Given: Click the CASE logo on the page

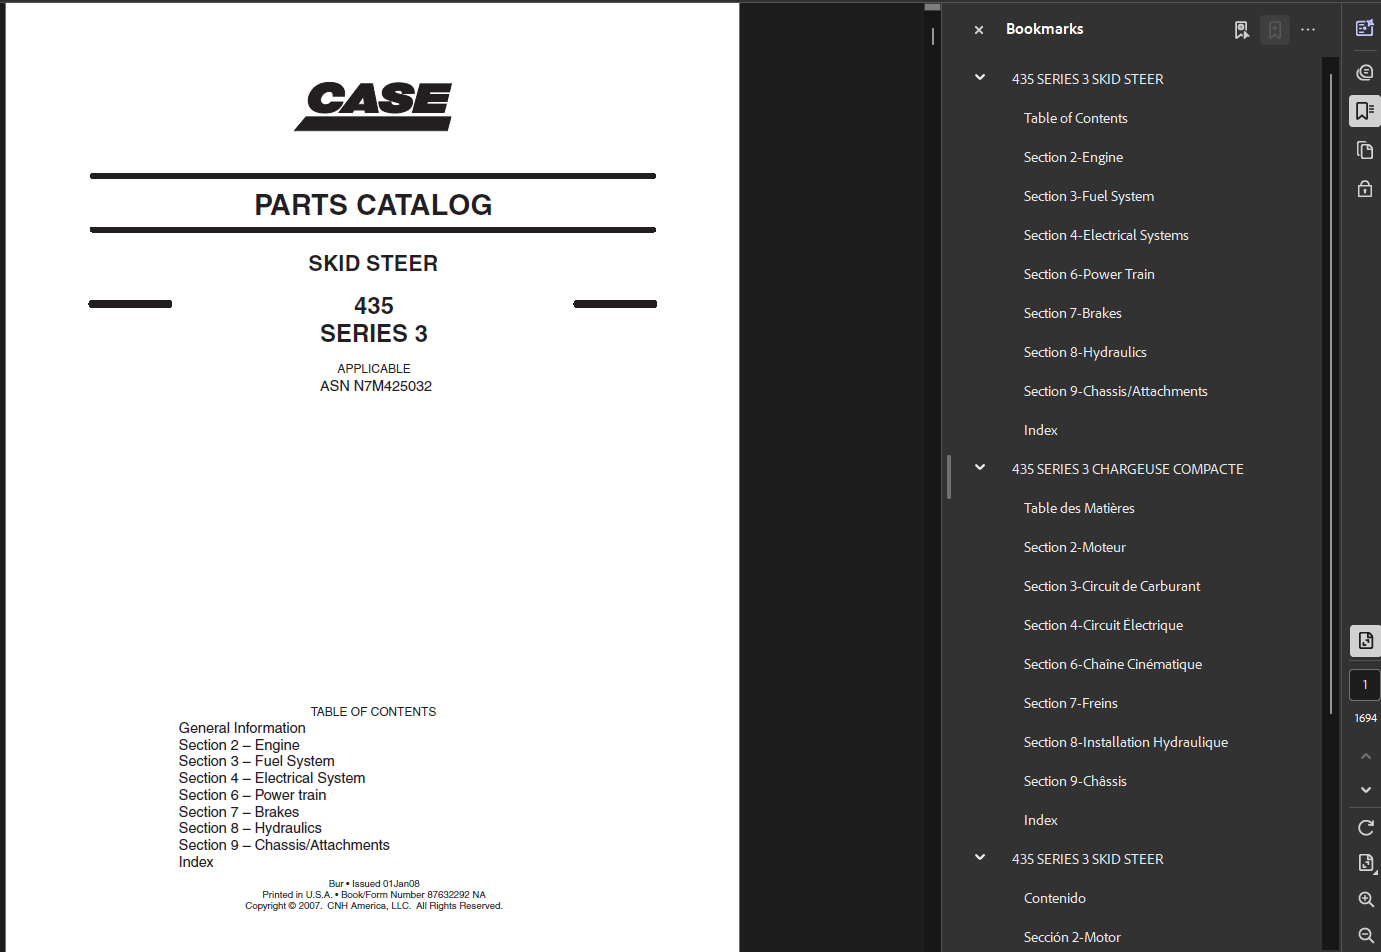Looking at the screenshot, I should pyautogui.click(x=373, y=106).
